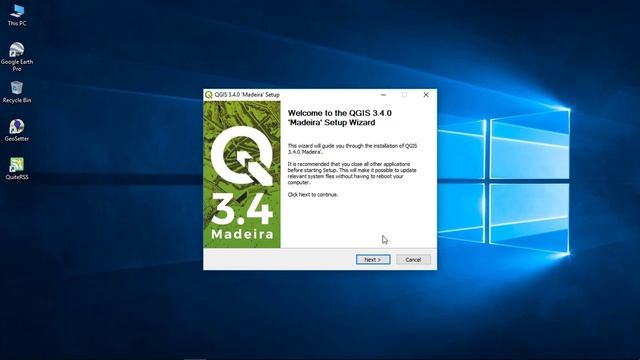Click the "QGIS 3.4.0 'Madeira' Setup" title text
Viewport: 640px width, 360px height.
click(x=247, y=95)
